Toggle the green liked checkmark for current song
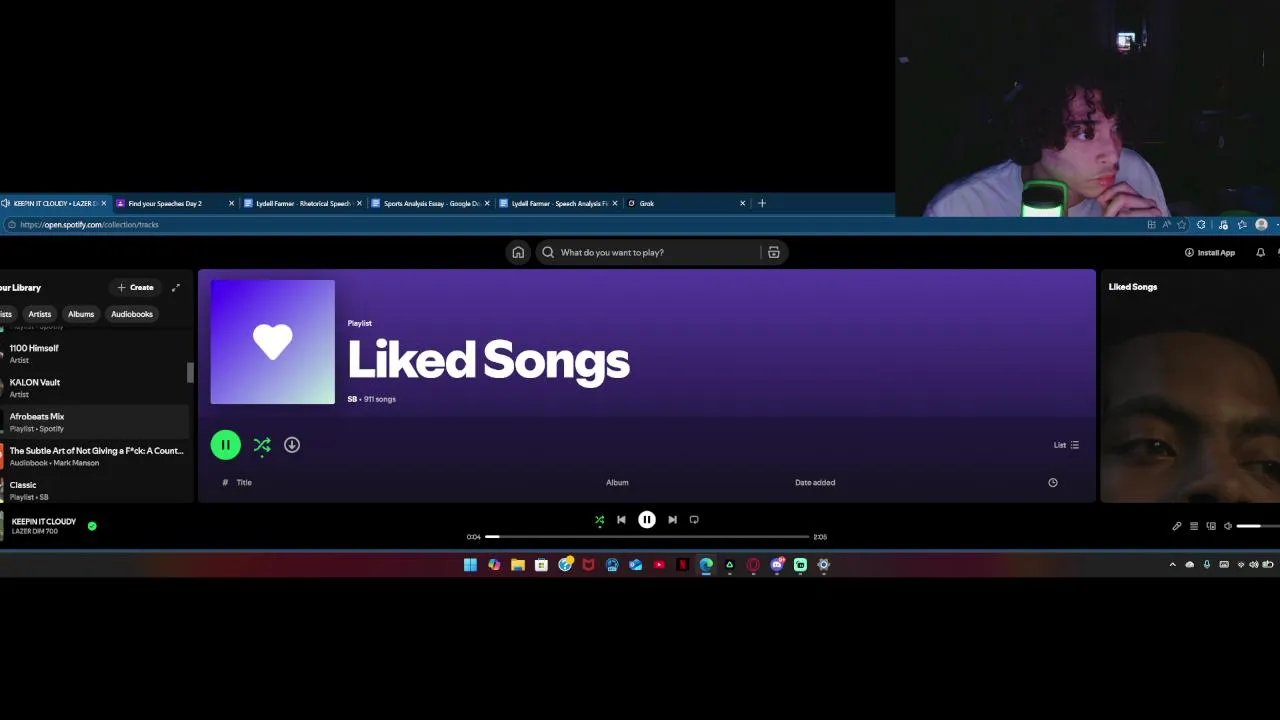Viewport: 1280px width, 720px height. coord(92,525)
